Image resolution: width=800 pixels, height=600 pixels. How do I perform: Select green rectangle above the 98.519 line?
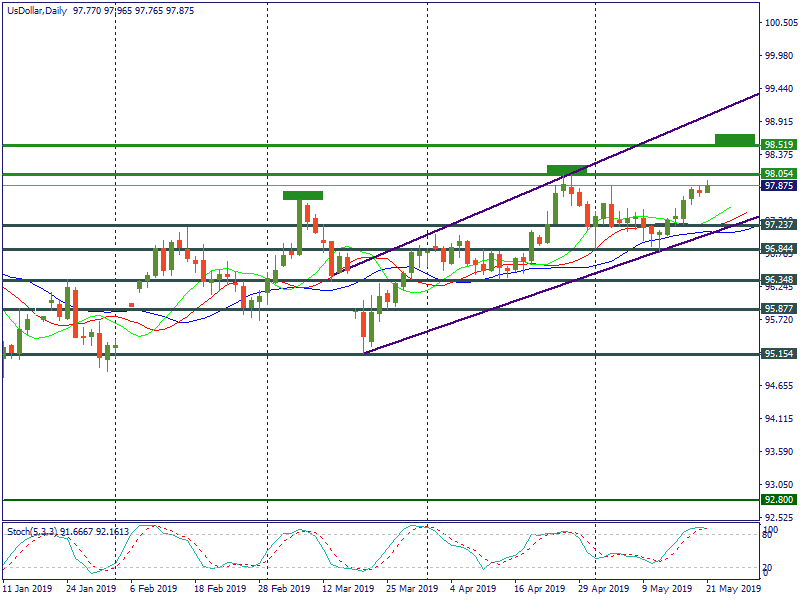pos(734,139)
